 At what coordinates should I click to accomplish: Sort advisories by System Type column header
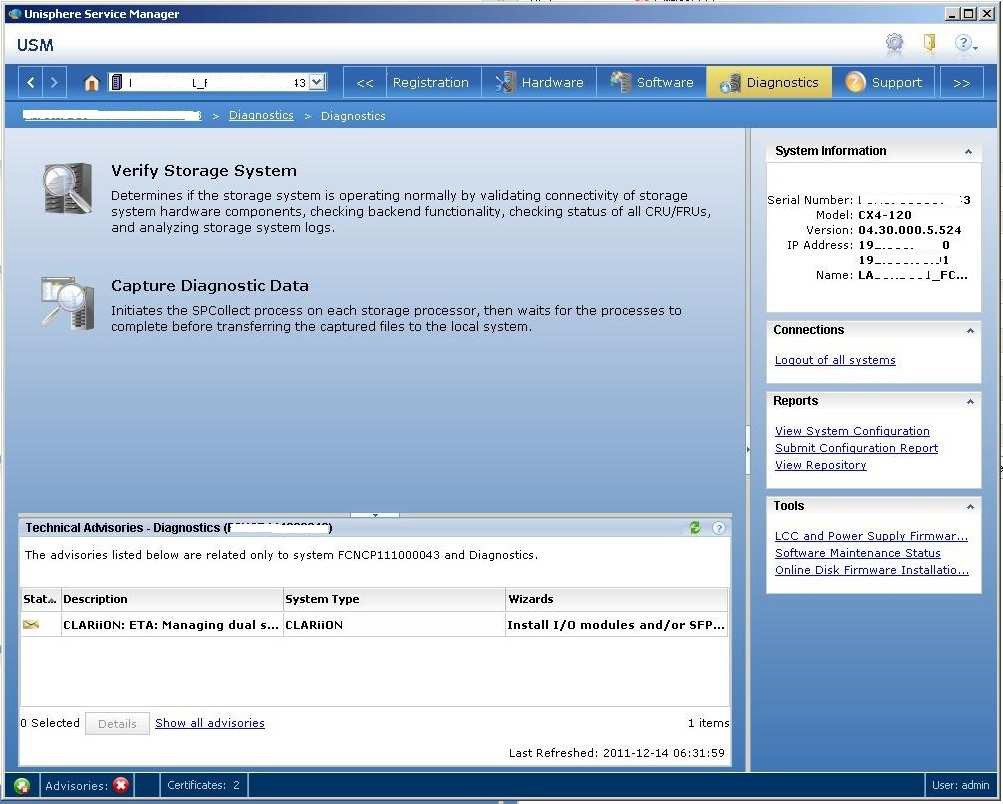(394, 599)
